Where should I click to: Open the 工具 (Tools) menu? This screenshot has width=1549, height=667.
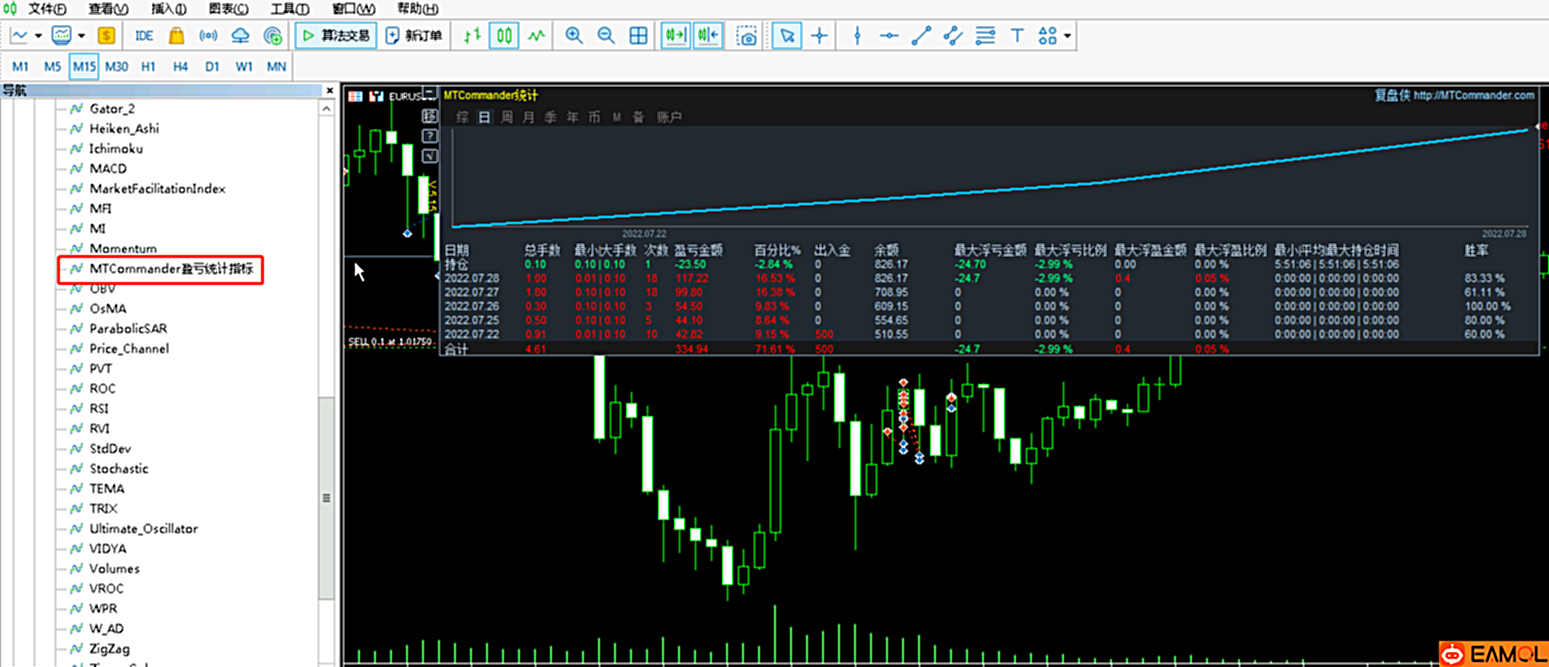click(290, 9)
